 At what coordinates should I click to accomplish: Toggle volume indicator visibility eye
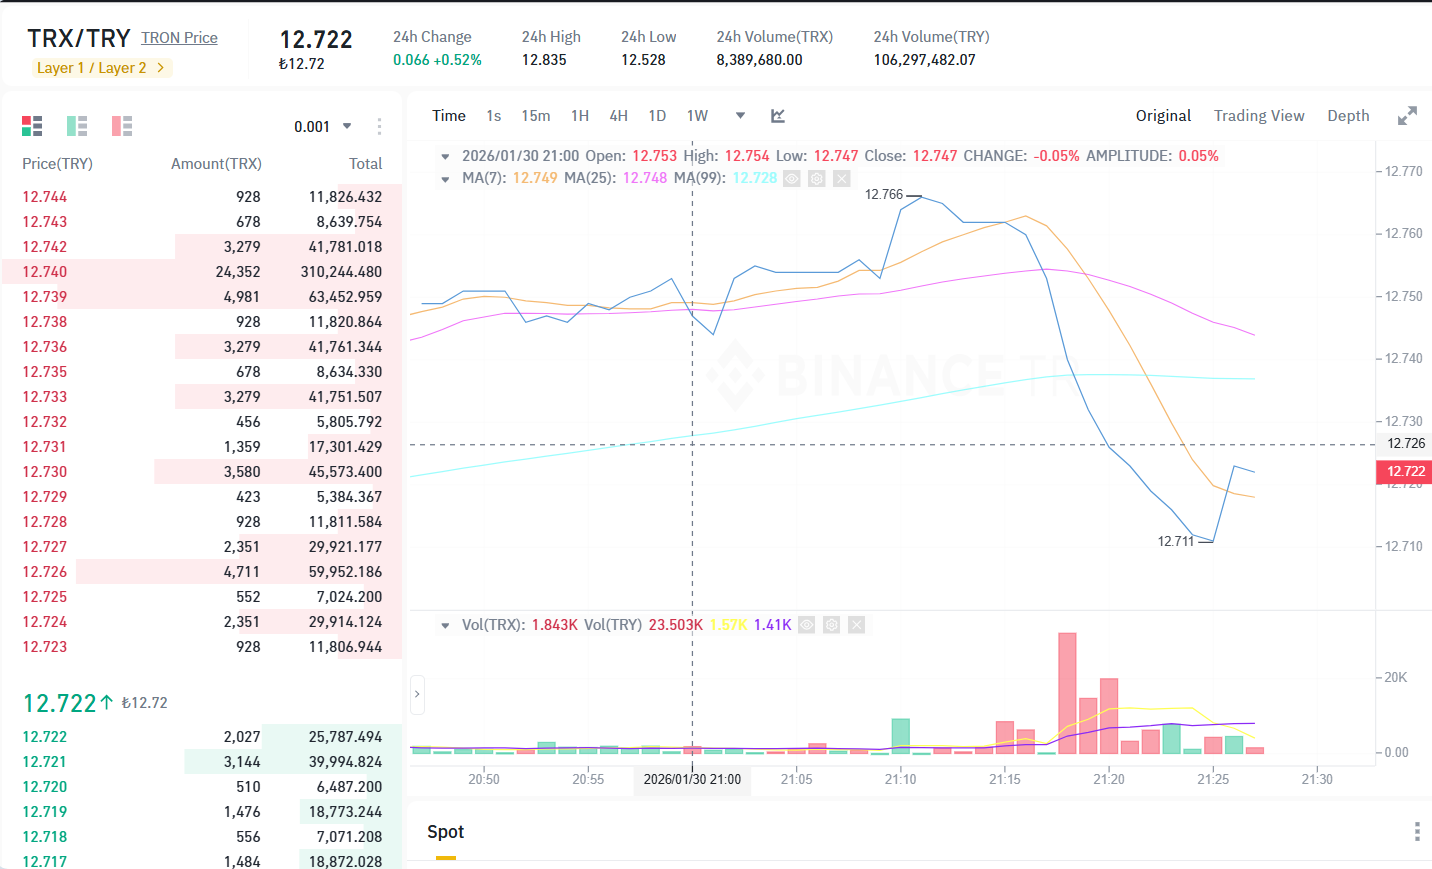[x=806, y=625]
